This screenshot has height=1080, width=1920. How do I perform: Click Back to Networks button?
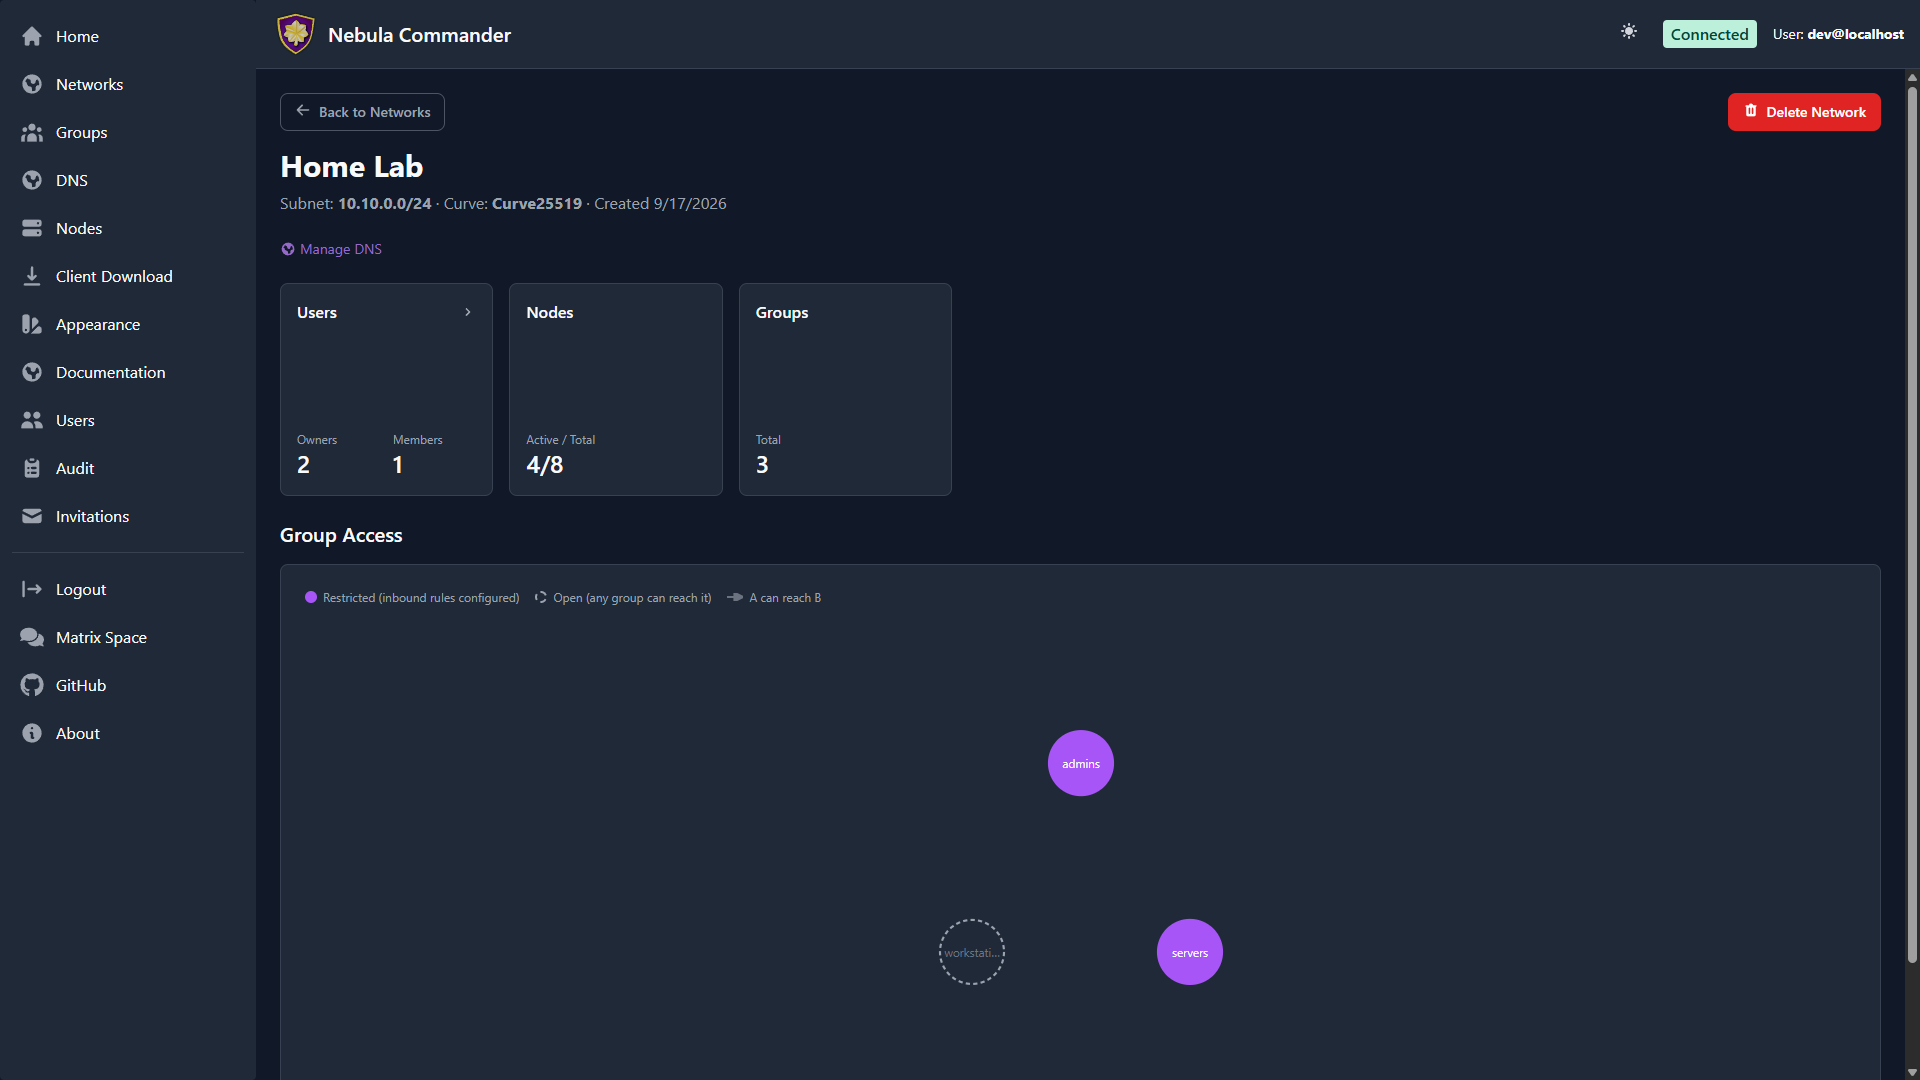(362, 112)
